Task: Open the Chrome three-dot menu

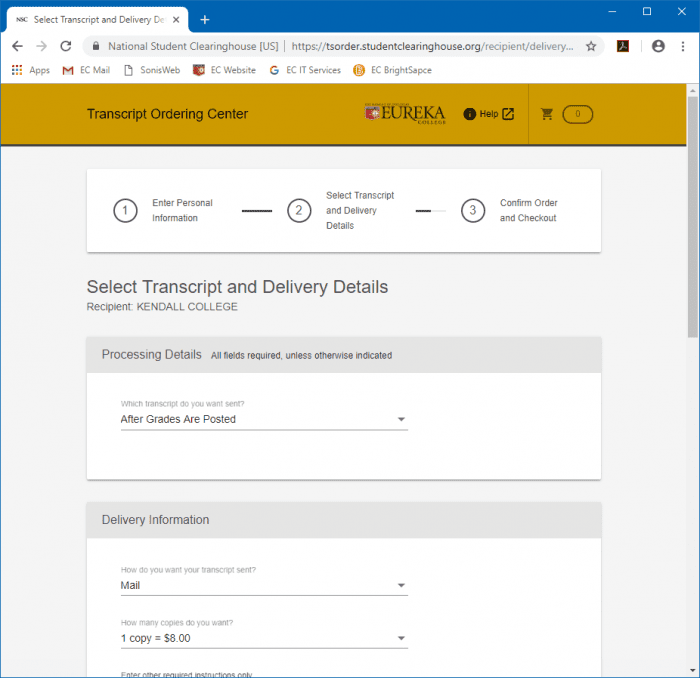Action: 683,46
